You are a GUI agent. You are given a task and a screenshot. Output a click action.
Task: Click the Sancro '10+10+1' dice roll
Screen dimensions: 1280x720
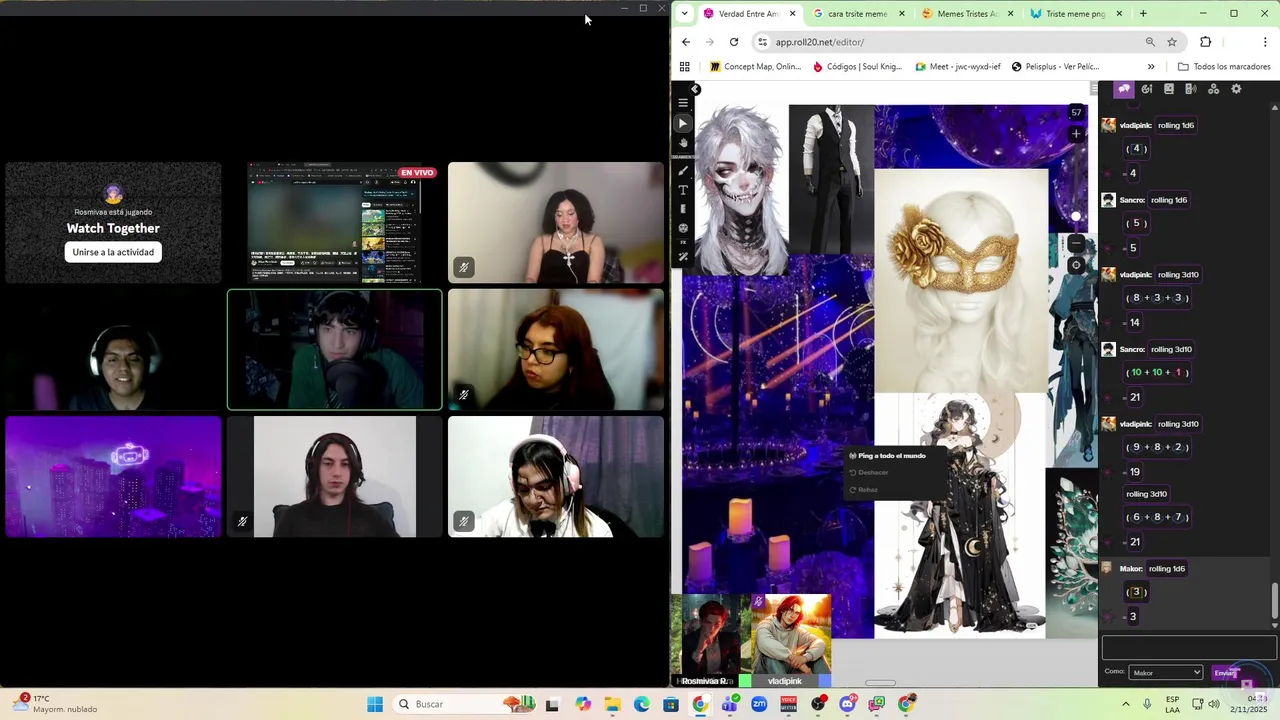tap(1157, 372)
